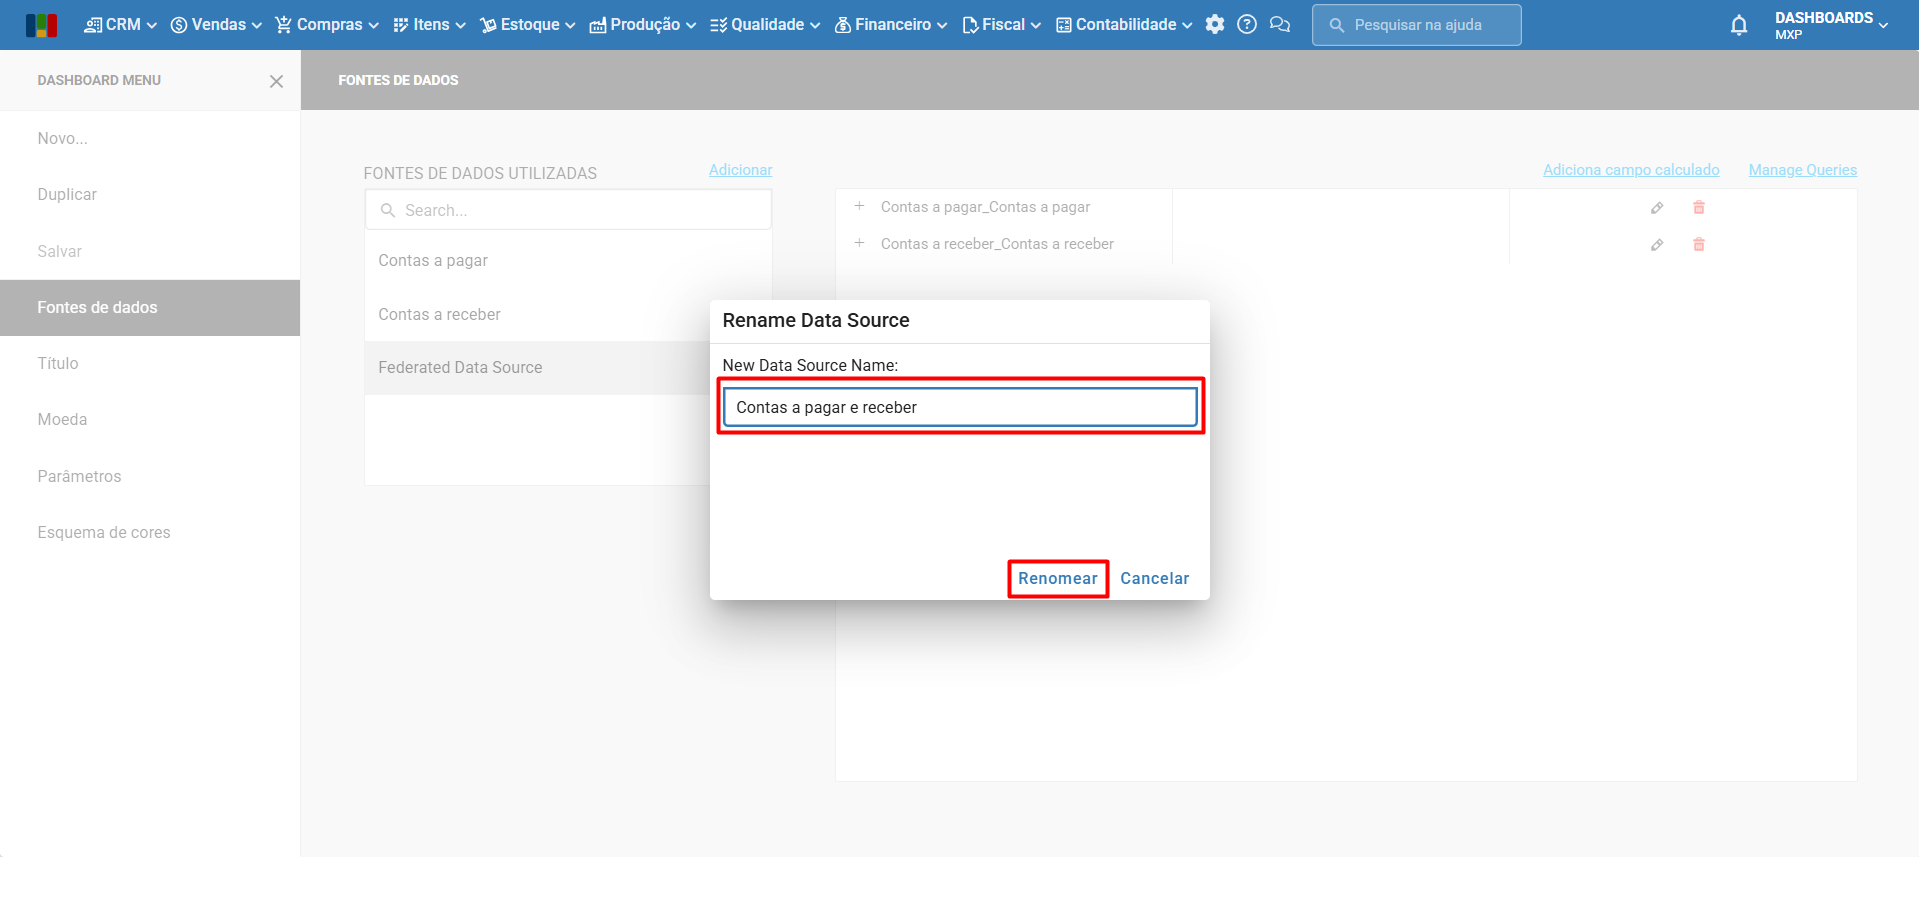Click the Renomear button
The image size is (1919, 898).
[1057, 579]
